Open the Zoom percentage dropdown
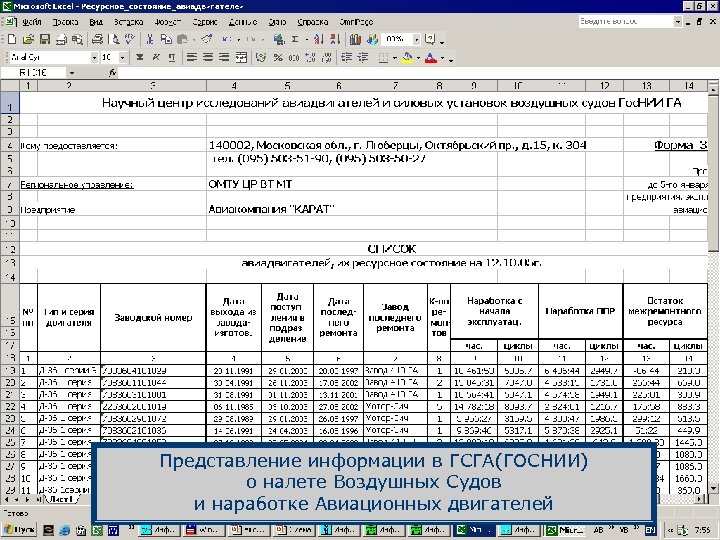The height and width of the screenshot is (540, 720). pyautogui.click(x=416, y=39)
